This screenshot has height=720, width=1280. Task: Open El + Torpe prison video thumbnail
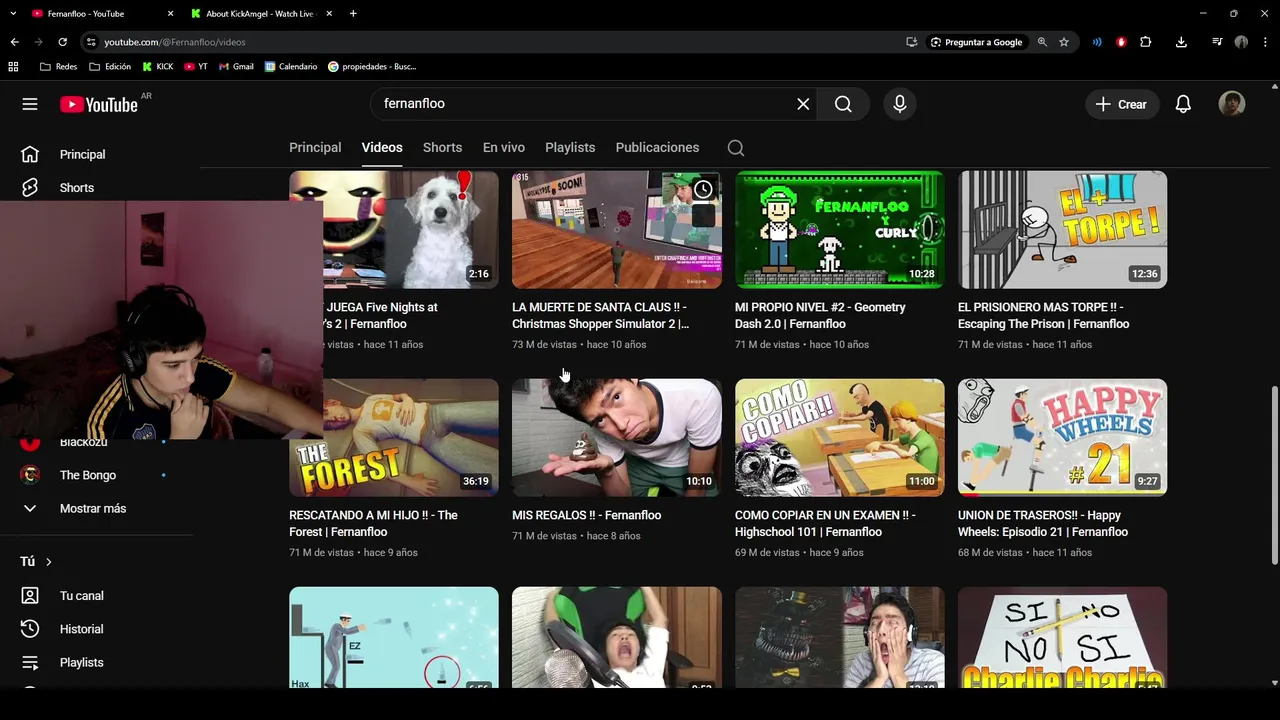[1062, 229]
